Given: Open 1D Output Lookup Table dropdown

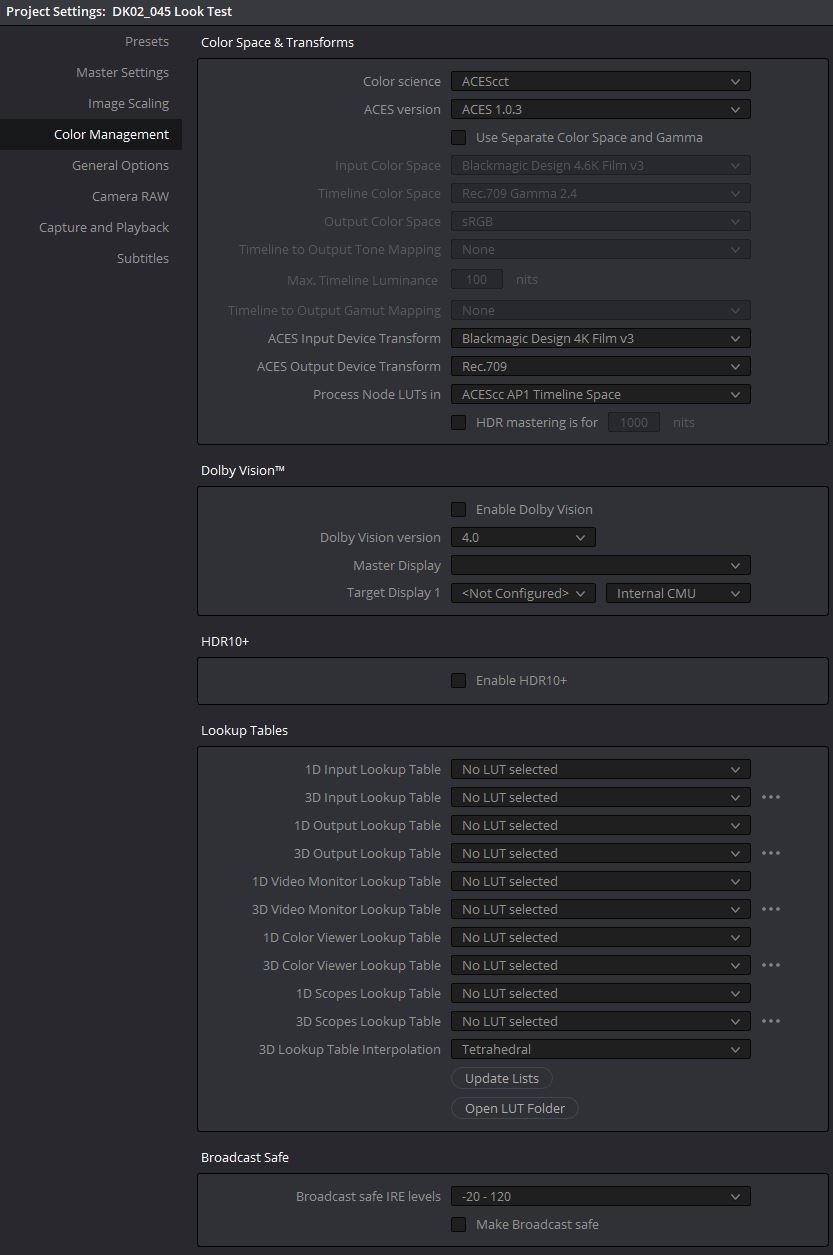Looking at the screenshot, I should coord(600,825).
